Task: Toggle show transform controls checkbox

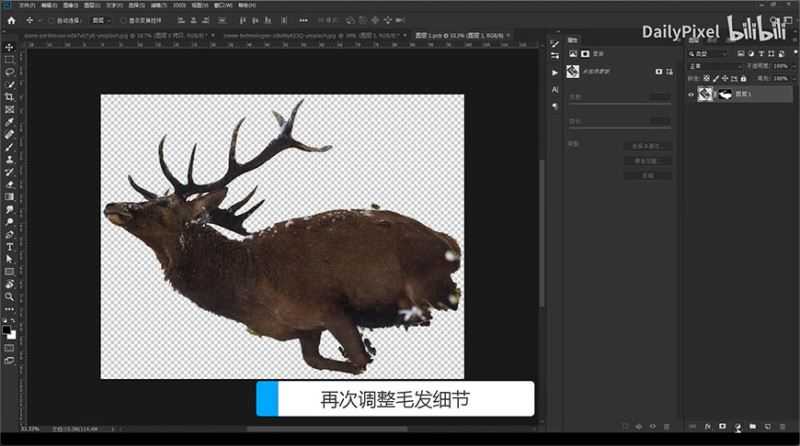Action: [123, 20]
